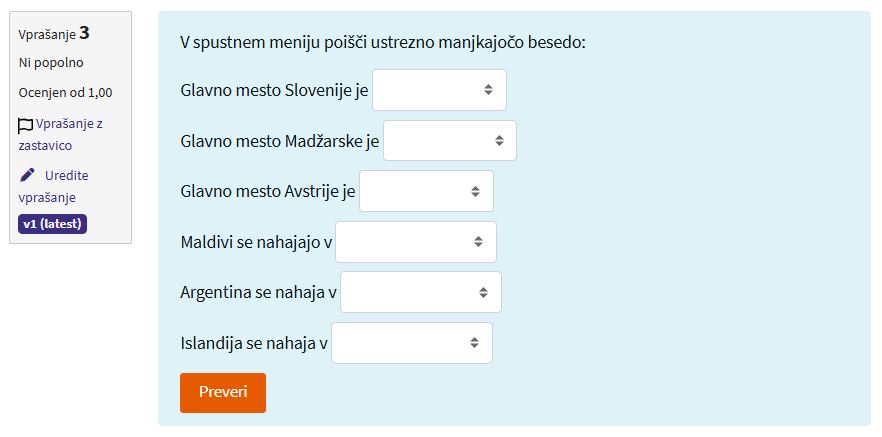This screenshot has height=437, width=882.
Task: Click the arrow icon in Argentina dropdown
Action: pyautogui.click(x=483, y=292)
